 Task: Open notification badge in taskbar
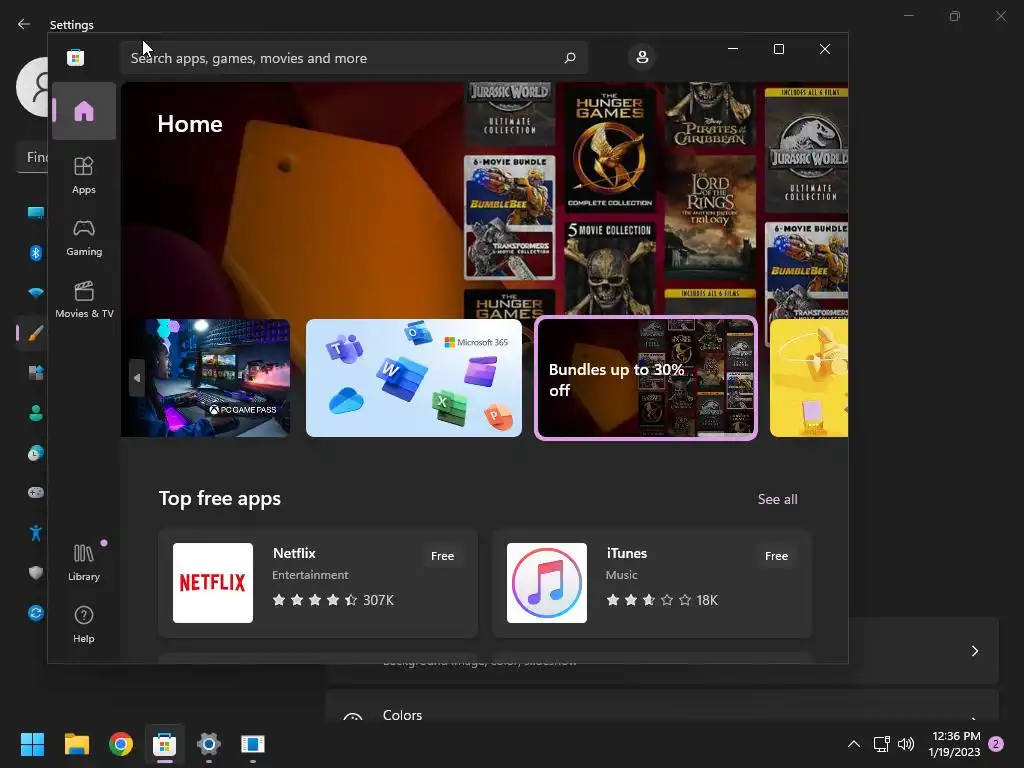(x=996, y=744)
